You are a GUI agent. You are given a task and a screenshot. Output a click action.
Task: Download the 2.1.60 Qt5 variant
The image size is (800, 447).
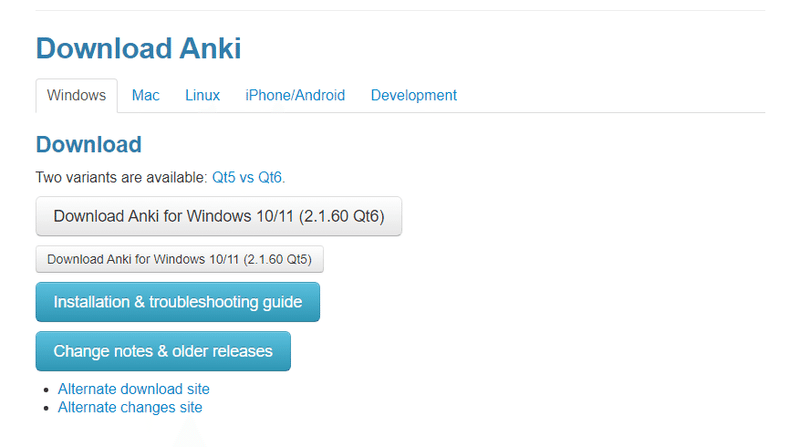coord(179,259)
